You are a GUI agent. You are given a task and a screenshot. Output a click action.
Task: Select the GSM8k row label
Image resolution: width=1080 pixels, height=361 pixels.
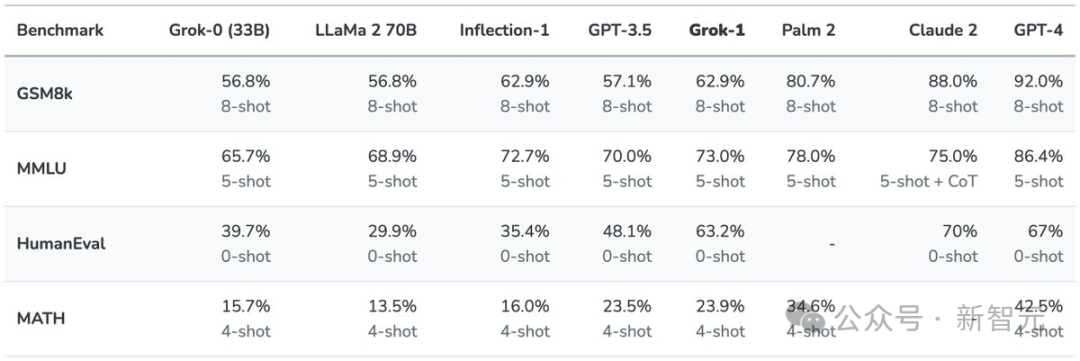pos(44,94)
